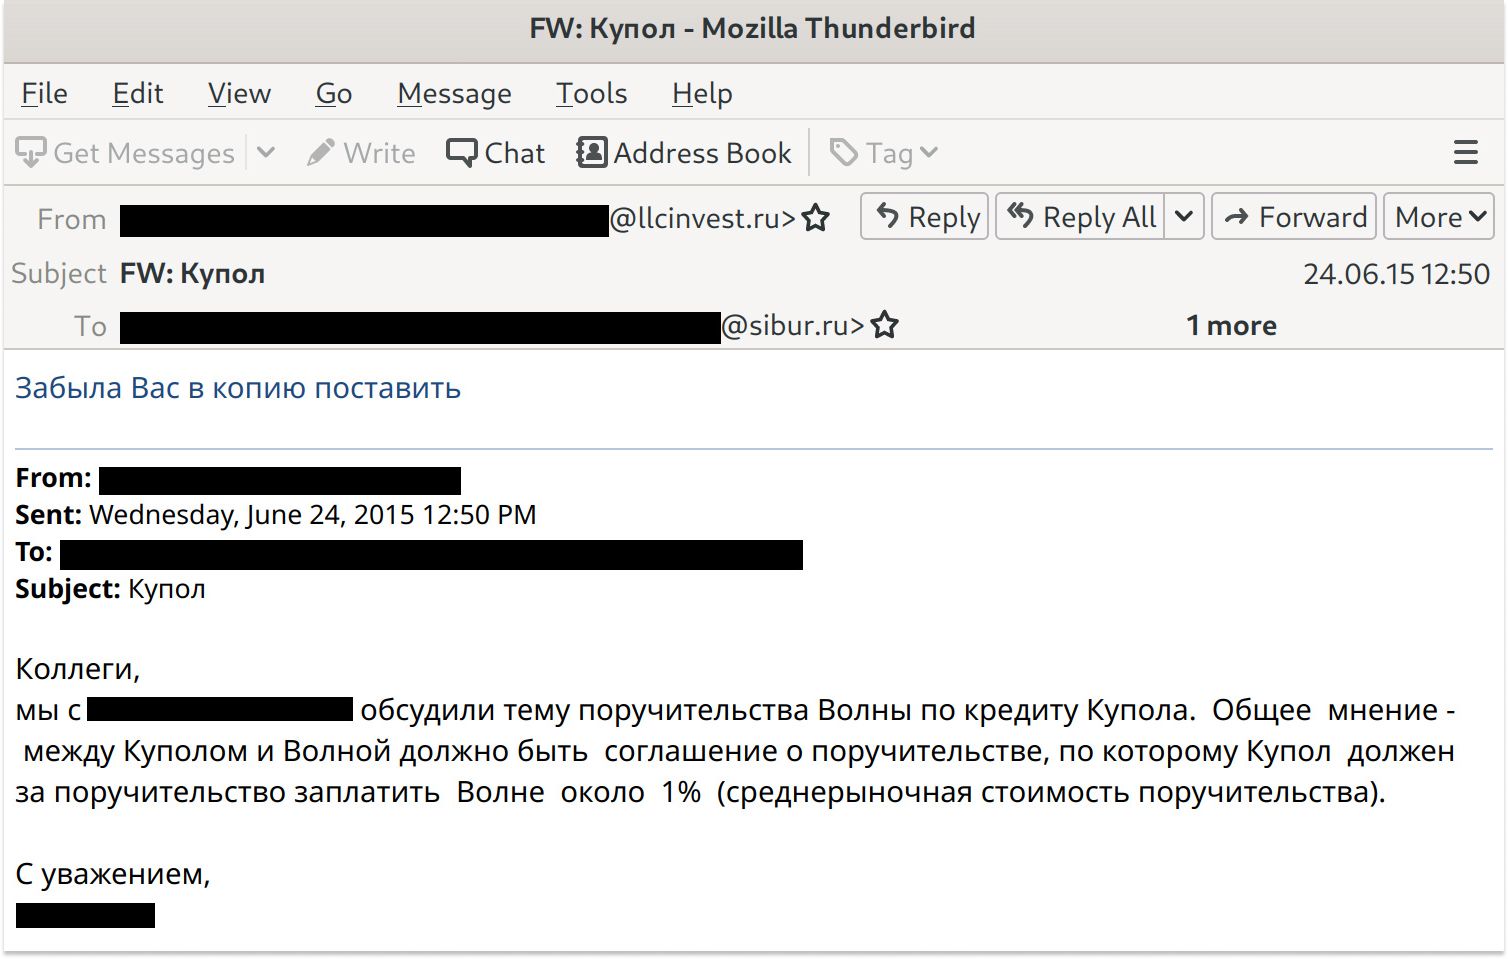Expand the Reply All options arrow
The width and height of the screenshot is (1508, 959).
pos(1184,217)
